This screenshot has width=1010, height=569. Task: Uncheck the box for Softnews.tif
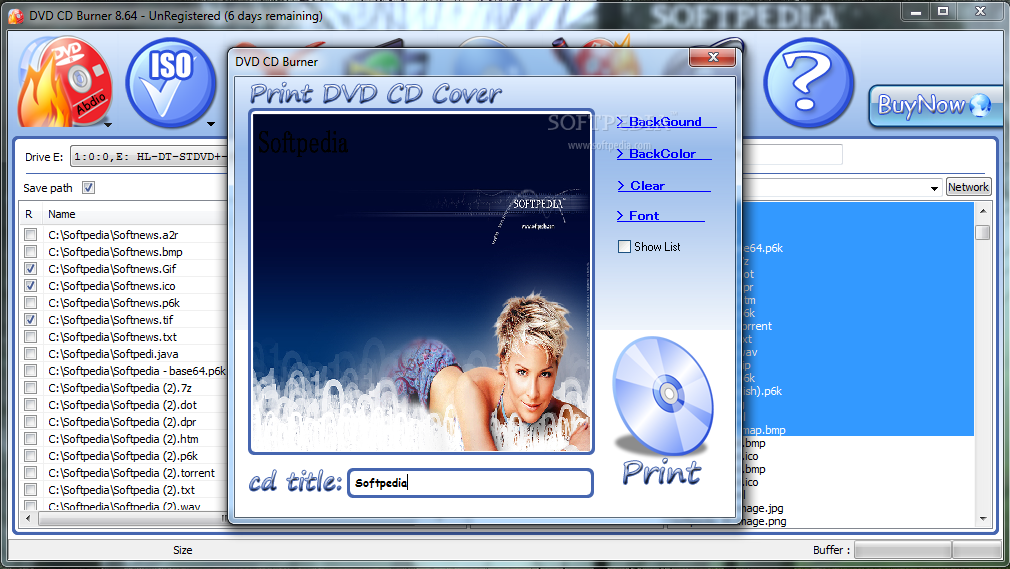point(30,320)
